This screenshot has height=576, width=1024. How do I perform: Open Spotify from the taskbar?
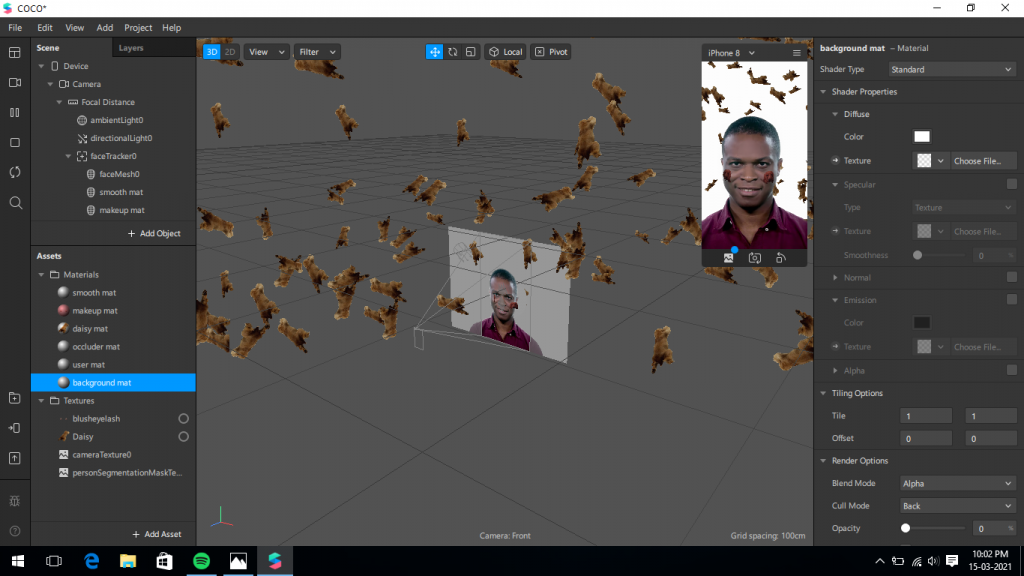coord(202,561)
